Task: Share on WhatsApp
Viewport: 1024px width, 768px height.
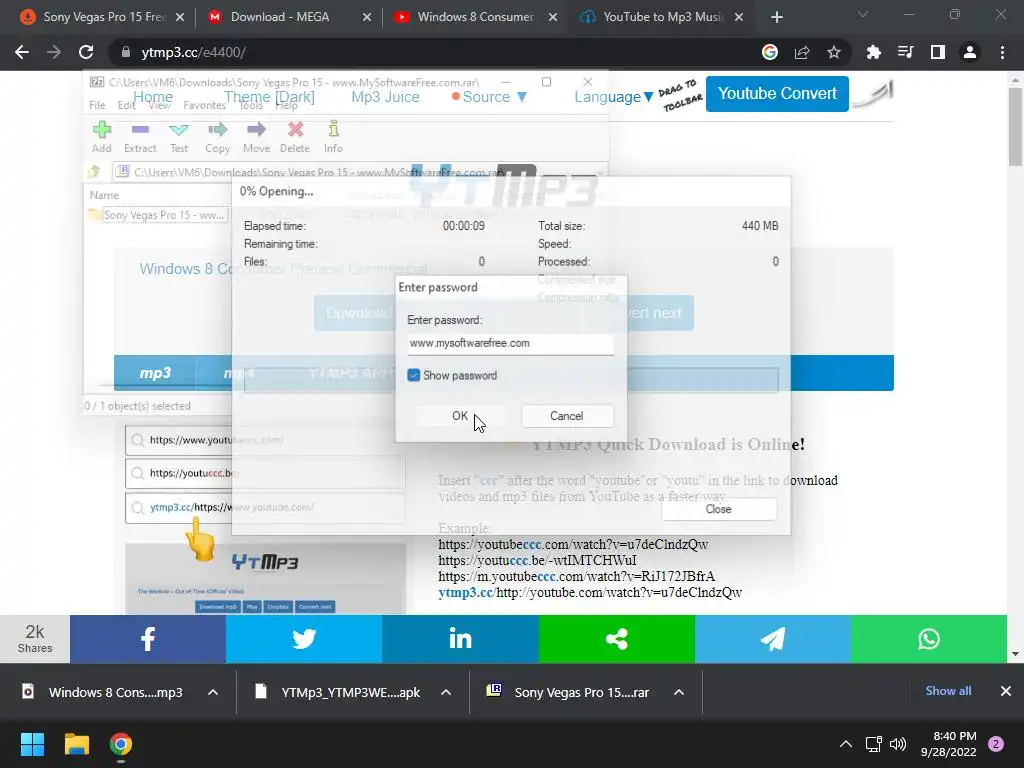Action: 929,639
